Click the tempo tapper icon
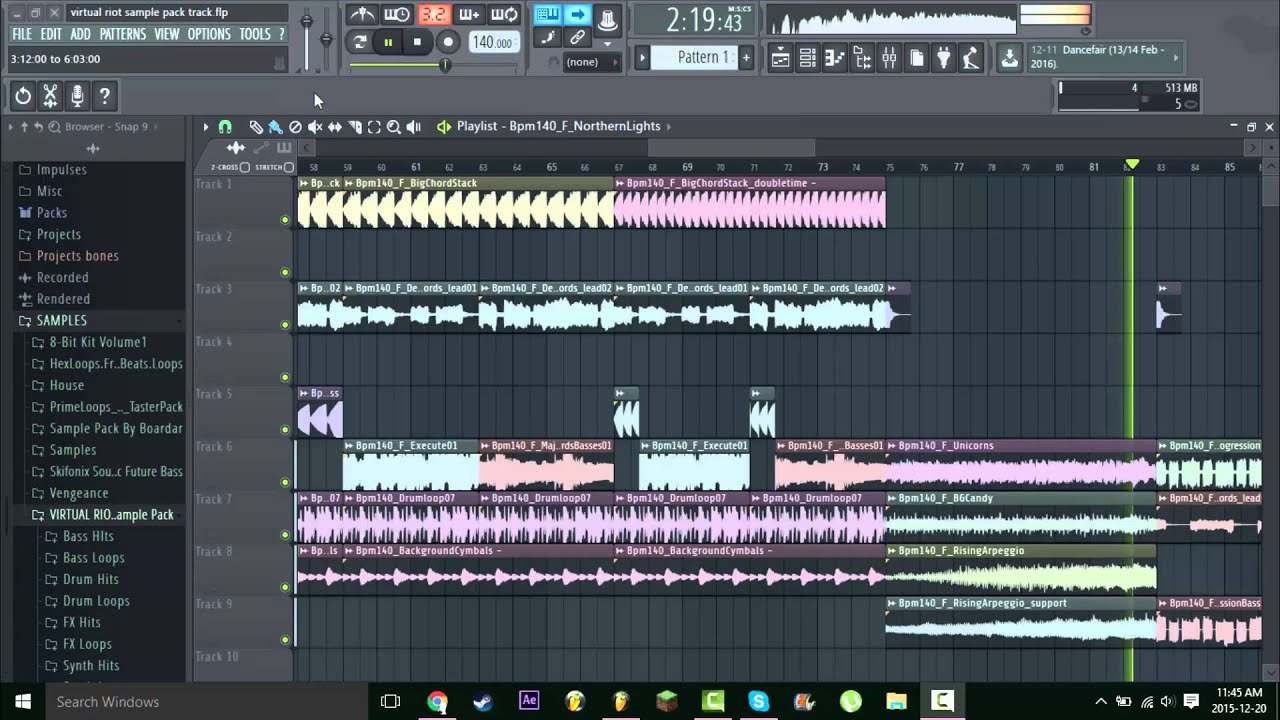Viewport: 1280px width, 720px height. [970, 59]
